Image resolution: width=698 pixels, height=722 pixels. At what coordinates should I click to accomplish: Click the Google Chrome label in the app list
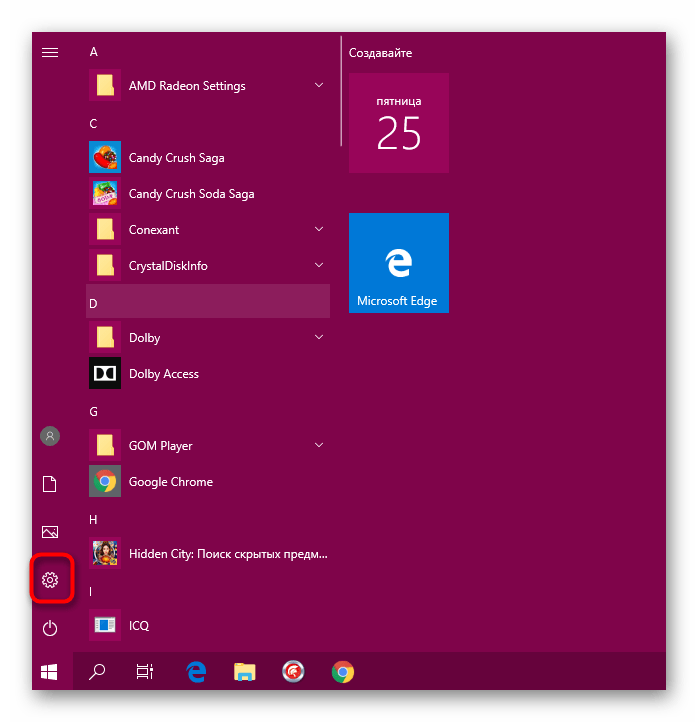171,482
